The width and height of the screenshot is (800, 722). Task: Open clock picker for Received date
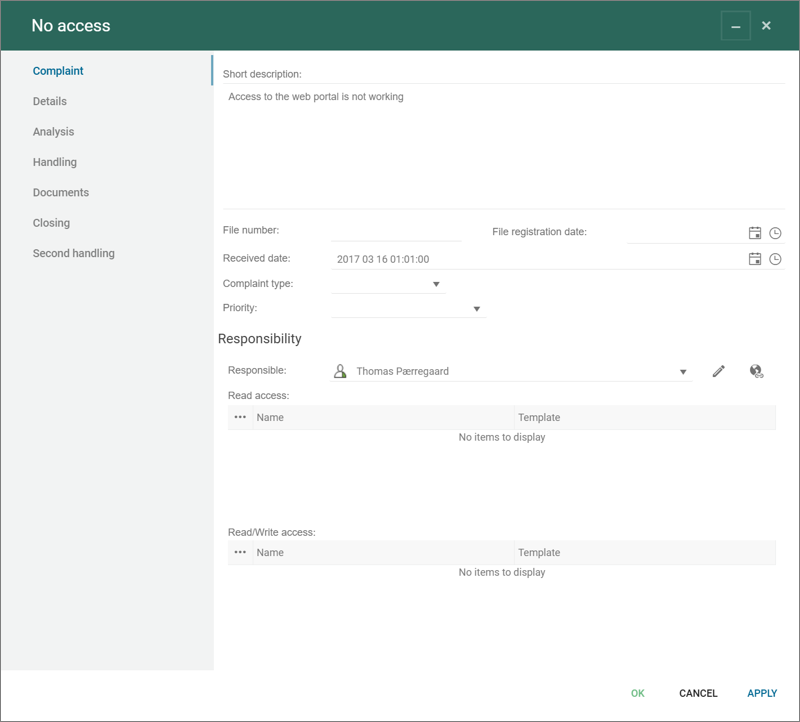(775, 259)
